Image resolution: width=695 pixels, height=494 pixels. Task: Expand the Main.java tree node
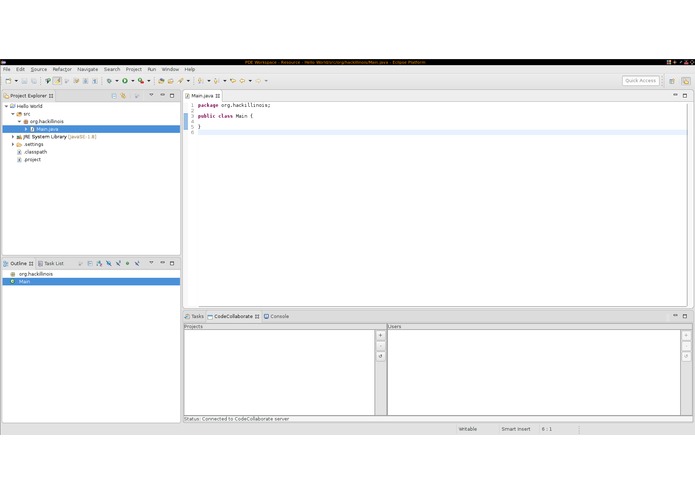pos(26,129)
